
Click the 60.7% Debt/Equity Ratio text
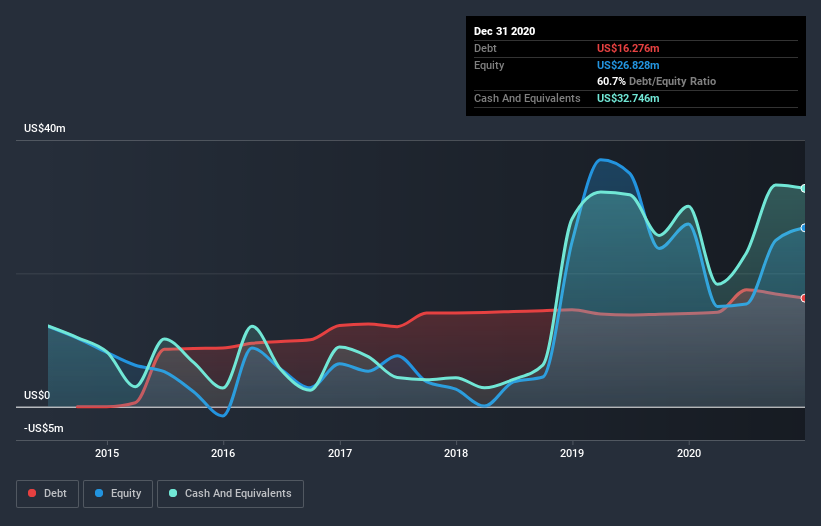[656, 82]
